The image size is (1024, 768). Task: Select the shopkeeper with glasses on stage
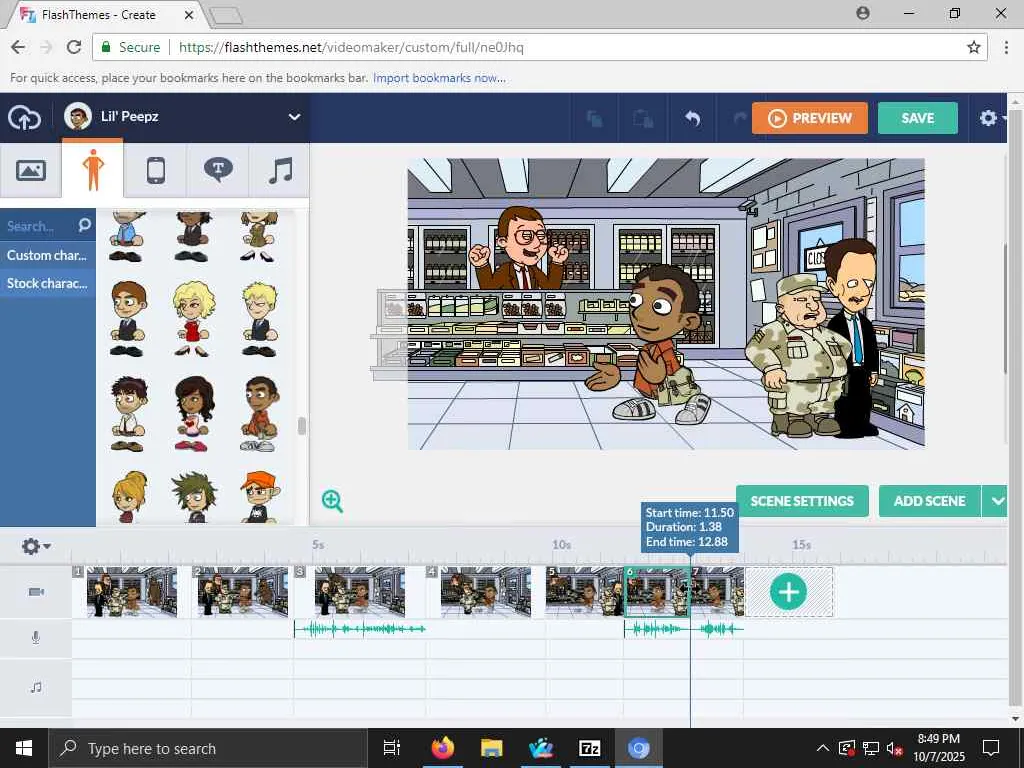coord(522,248)
